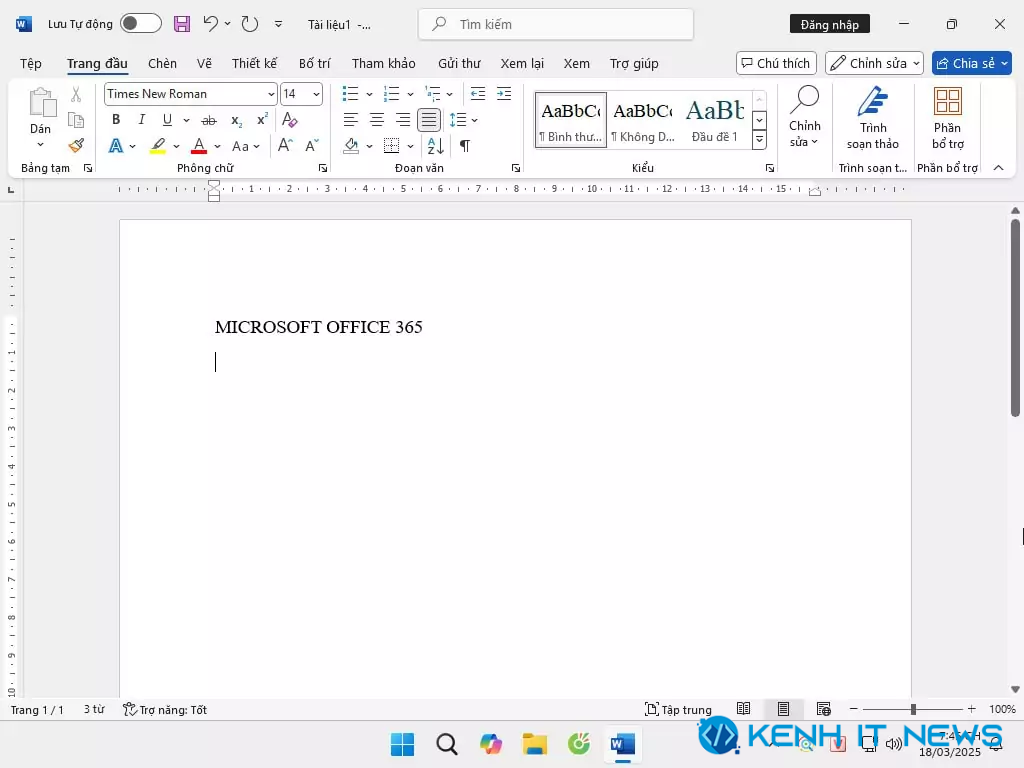
Task: Toggle show paragraph marks pilcrow
Action: tap(464, 146)
